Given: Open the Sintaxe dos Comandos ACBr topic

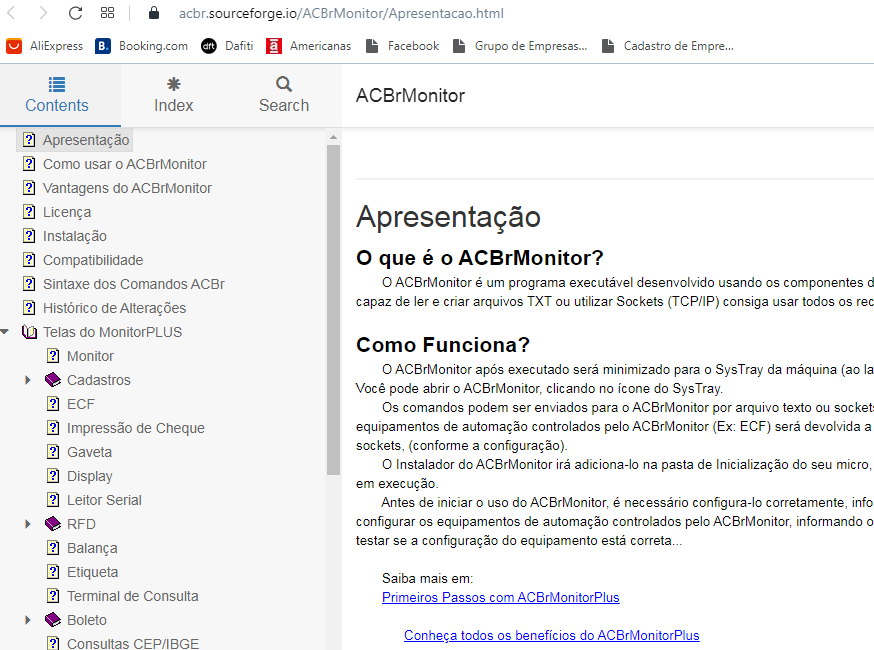Looking at the screenshot, I should tap(134, 284).
